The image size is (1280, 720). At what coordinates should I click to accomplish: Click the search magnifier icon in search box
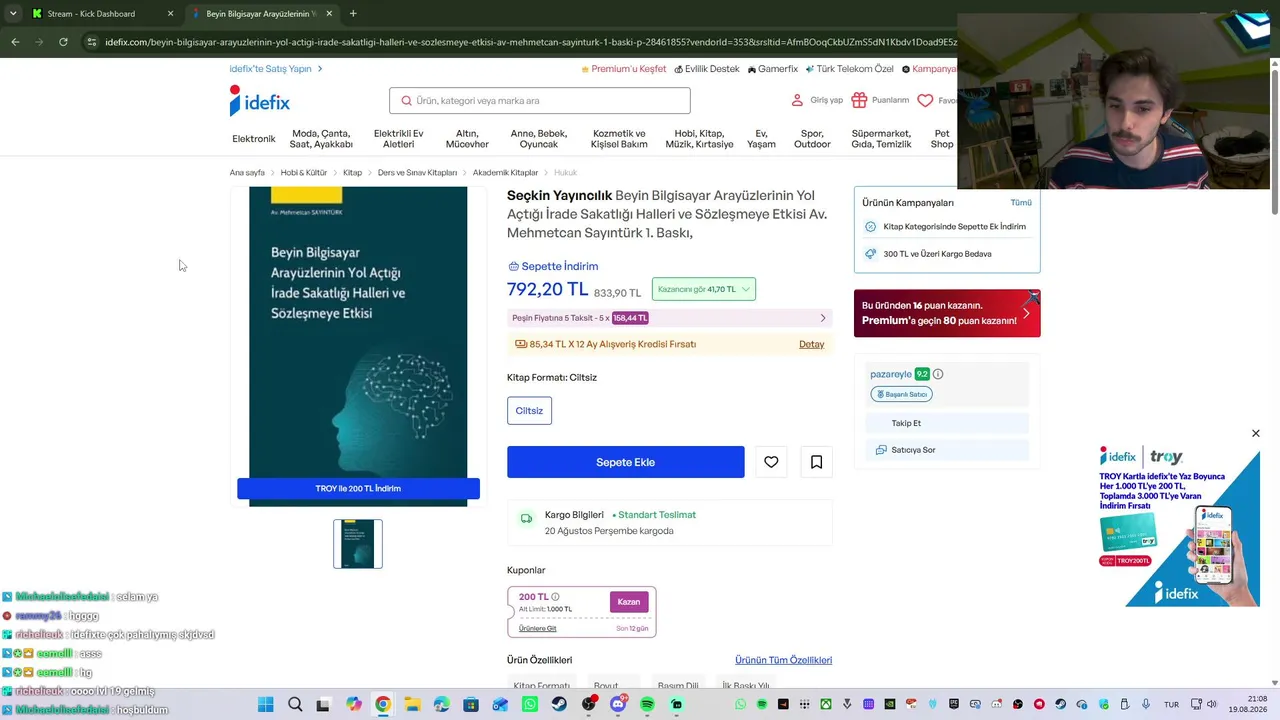click(406, 101)
